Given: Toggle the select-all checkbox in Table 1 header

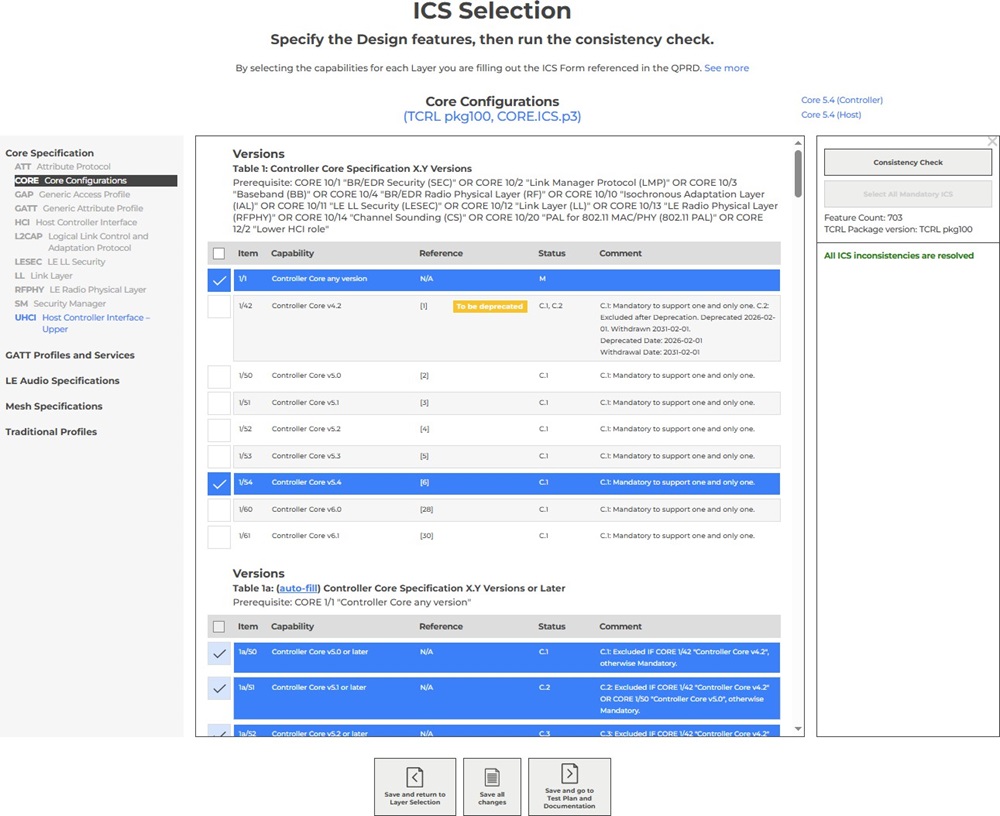Looking at the screenshot, I should (x=219, y=254).
